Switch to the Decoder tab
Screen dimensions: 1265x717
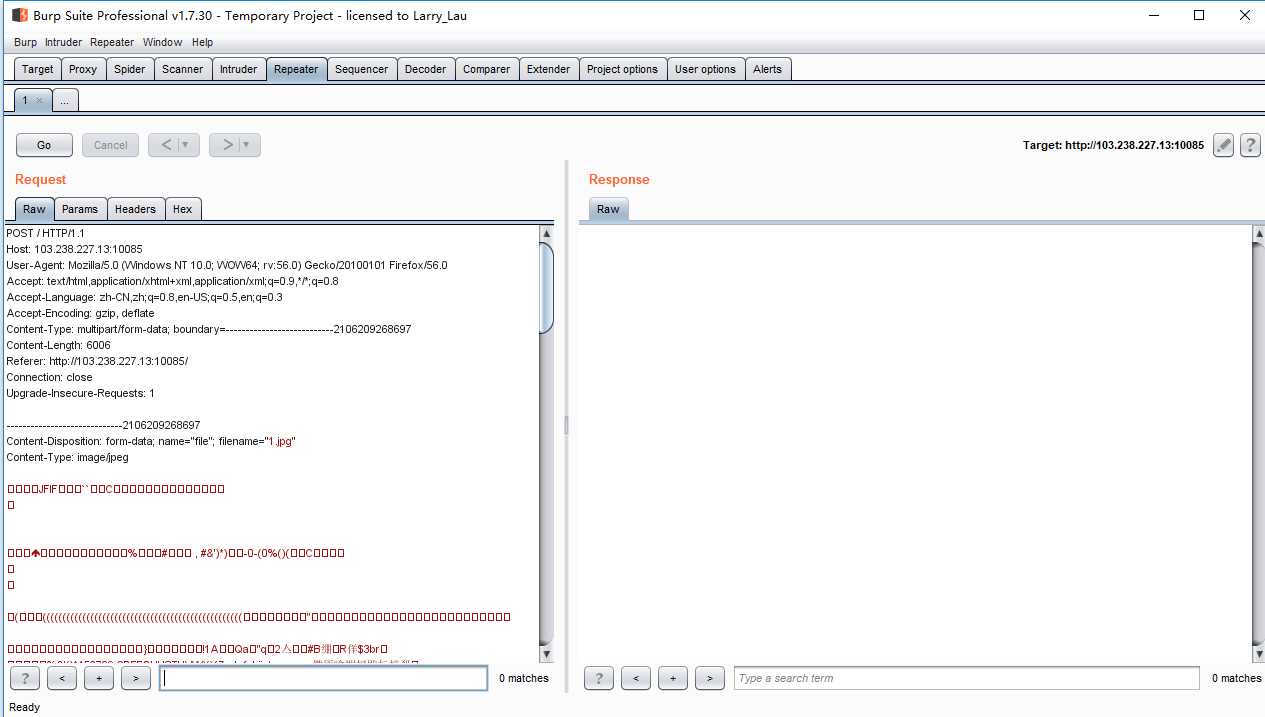pos(426,69)
